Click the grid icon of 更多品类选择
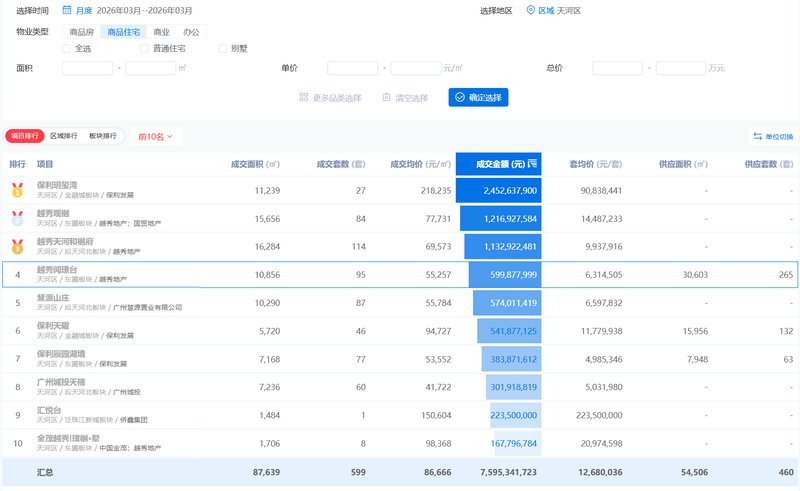The height and width of the screenshot is (491, 800). [304, 97]
